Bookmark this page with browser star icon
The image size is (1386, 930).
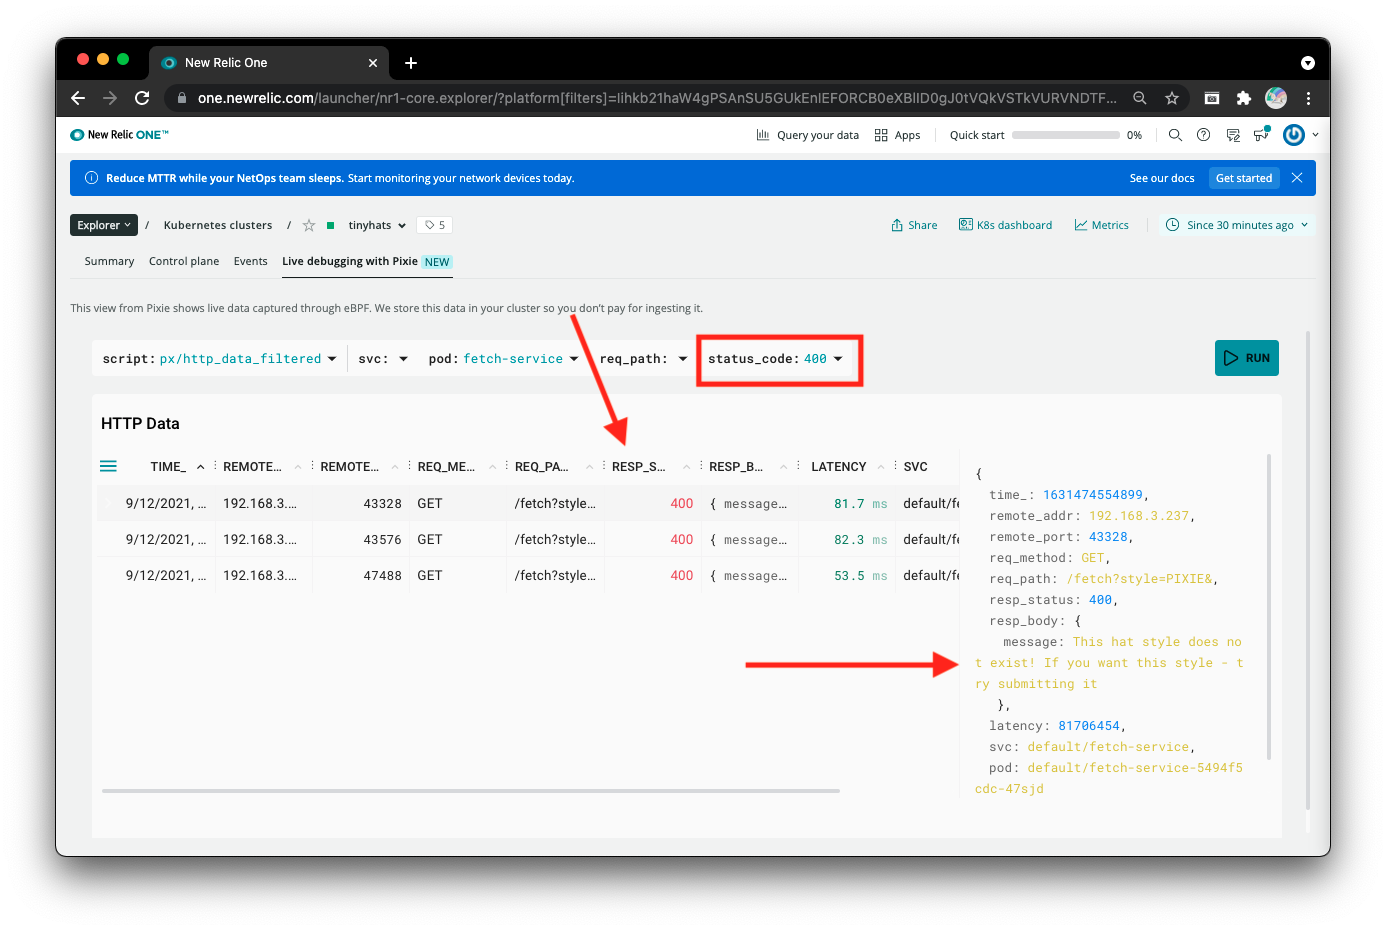pos(1171,98)
